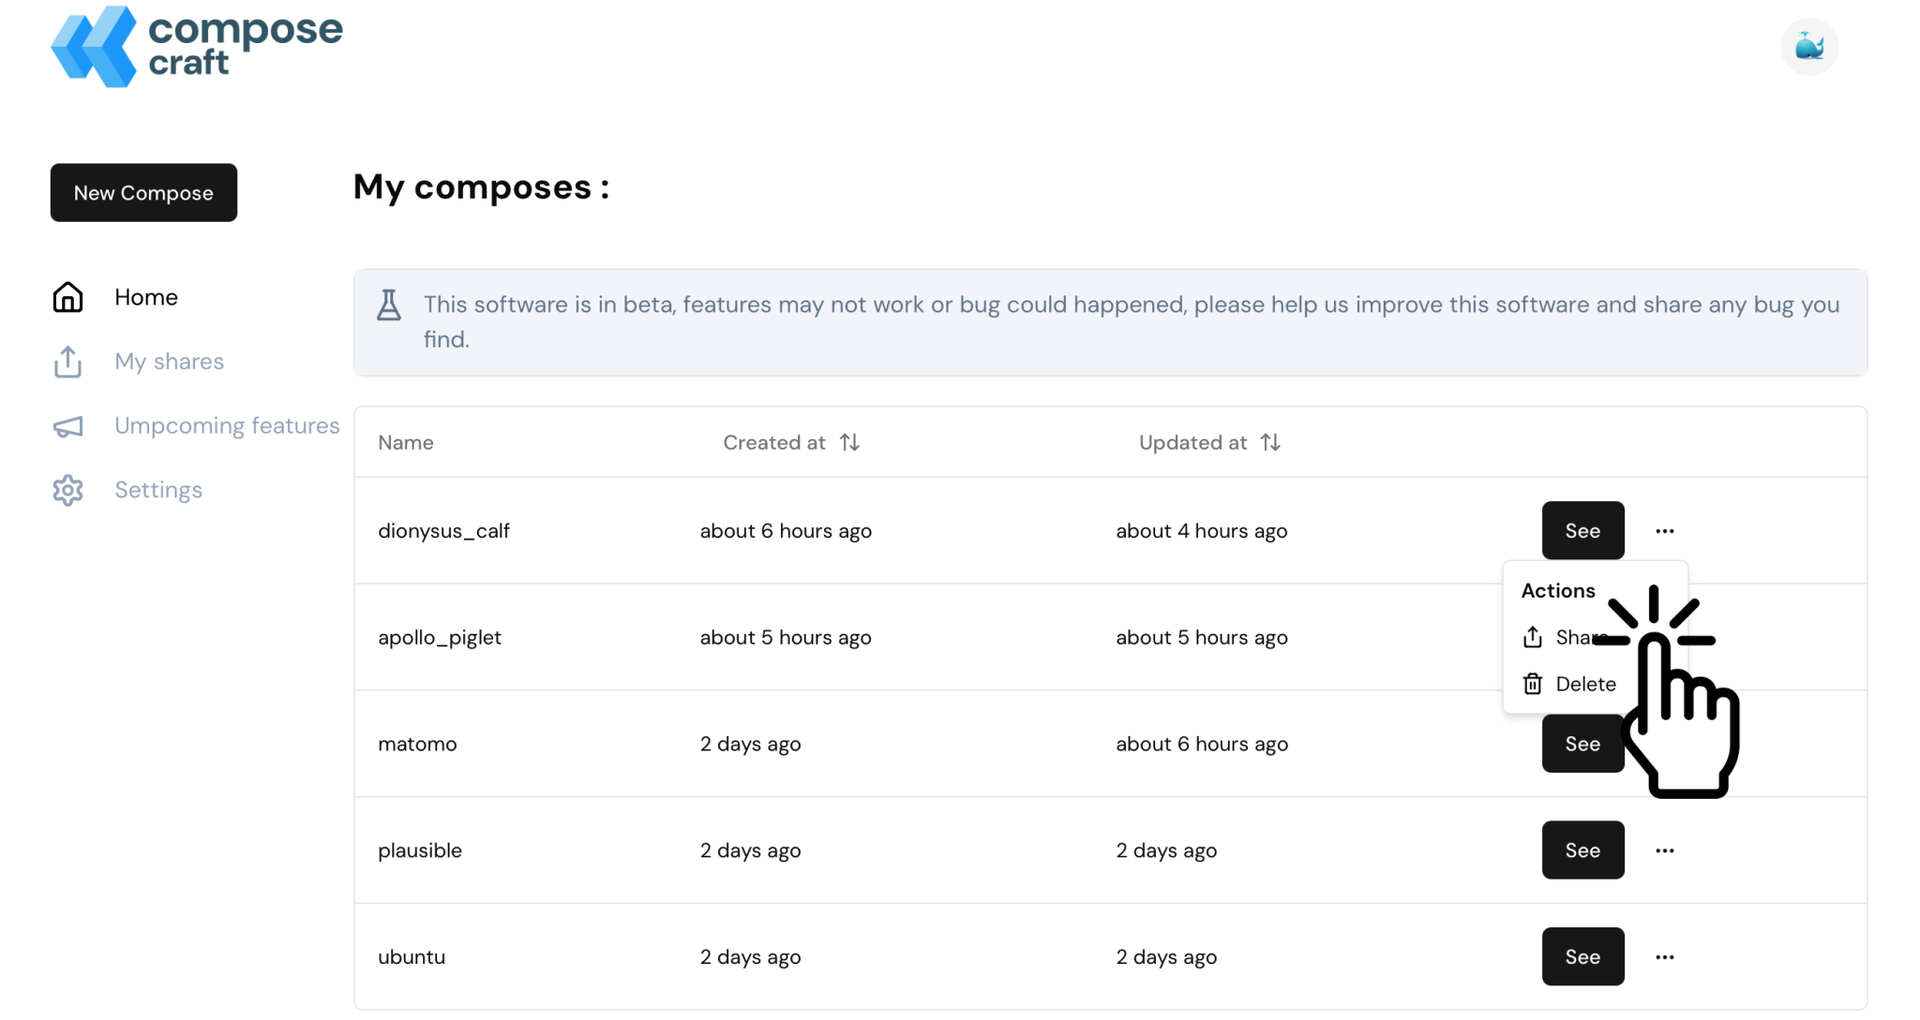
Task: Sort by Updated at arrows icon
Action: [1270, 442]
